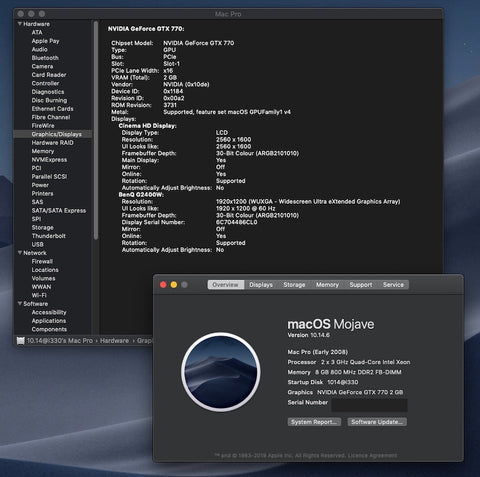Select Printers in the sidebar
The image size is (480, 477).
click(x=42, y=193)
